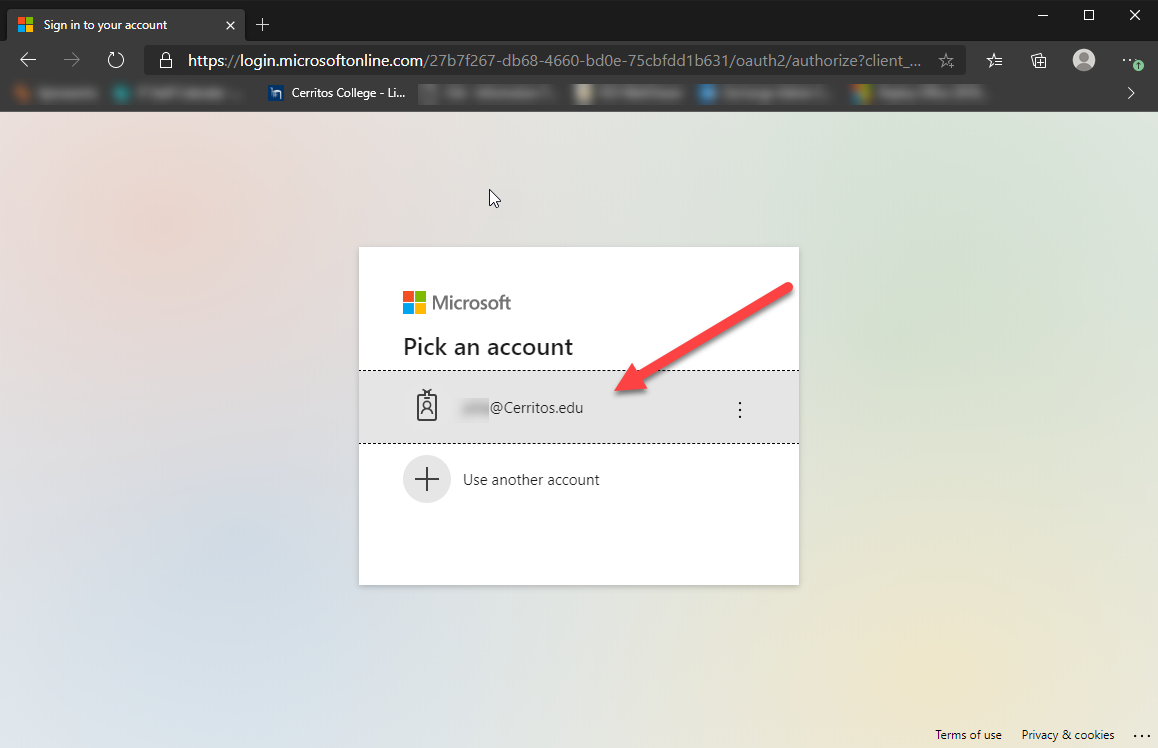This screenshot has height=748, width=1158.
Task: Open browser Settings and more menu
Action: [1131, 61]
